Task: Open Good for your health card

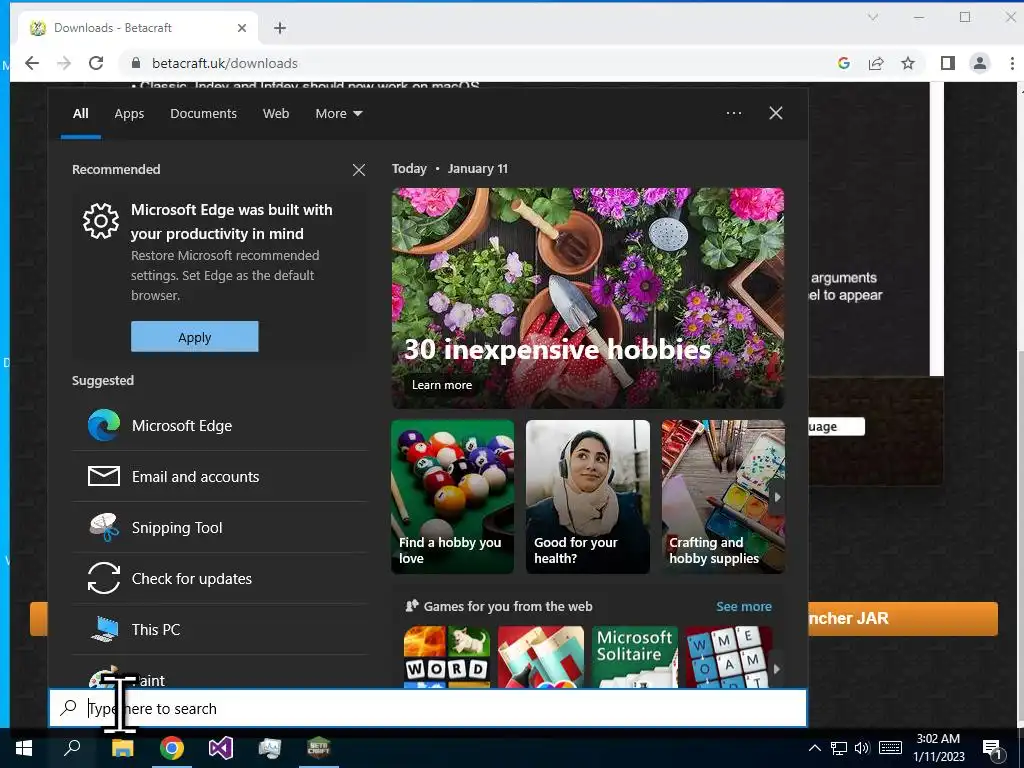Action: pyautogui.click(x=588, y=497)
